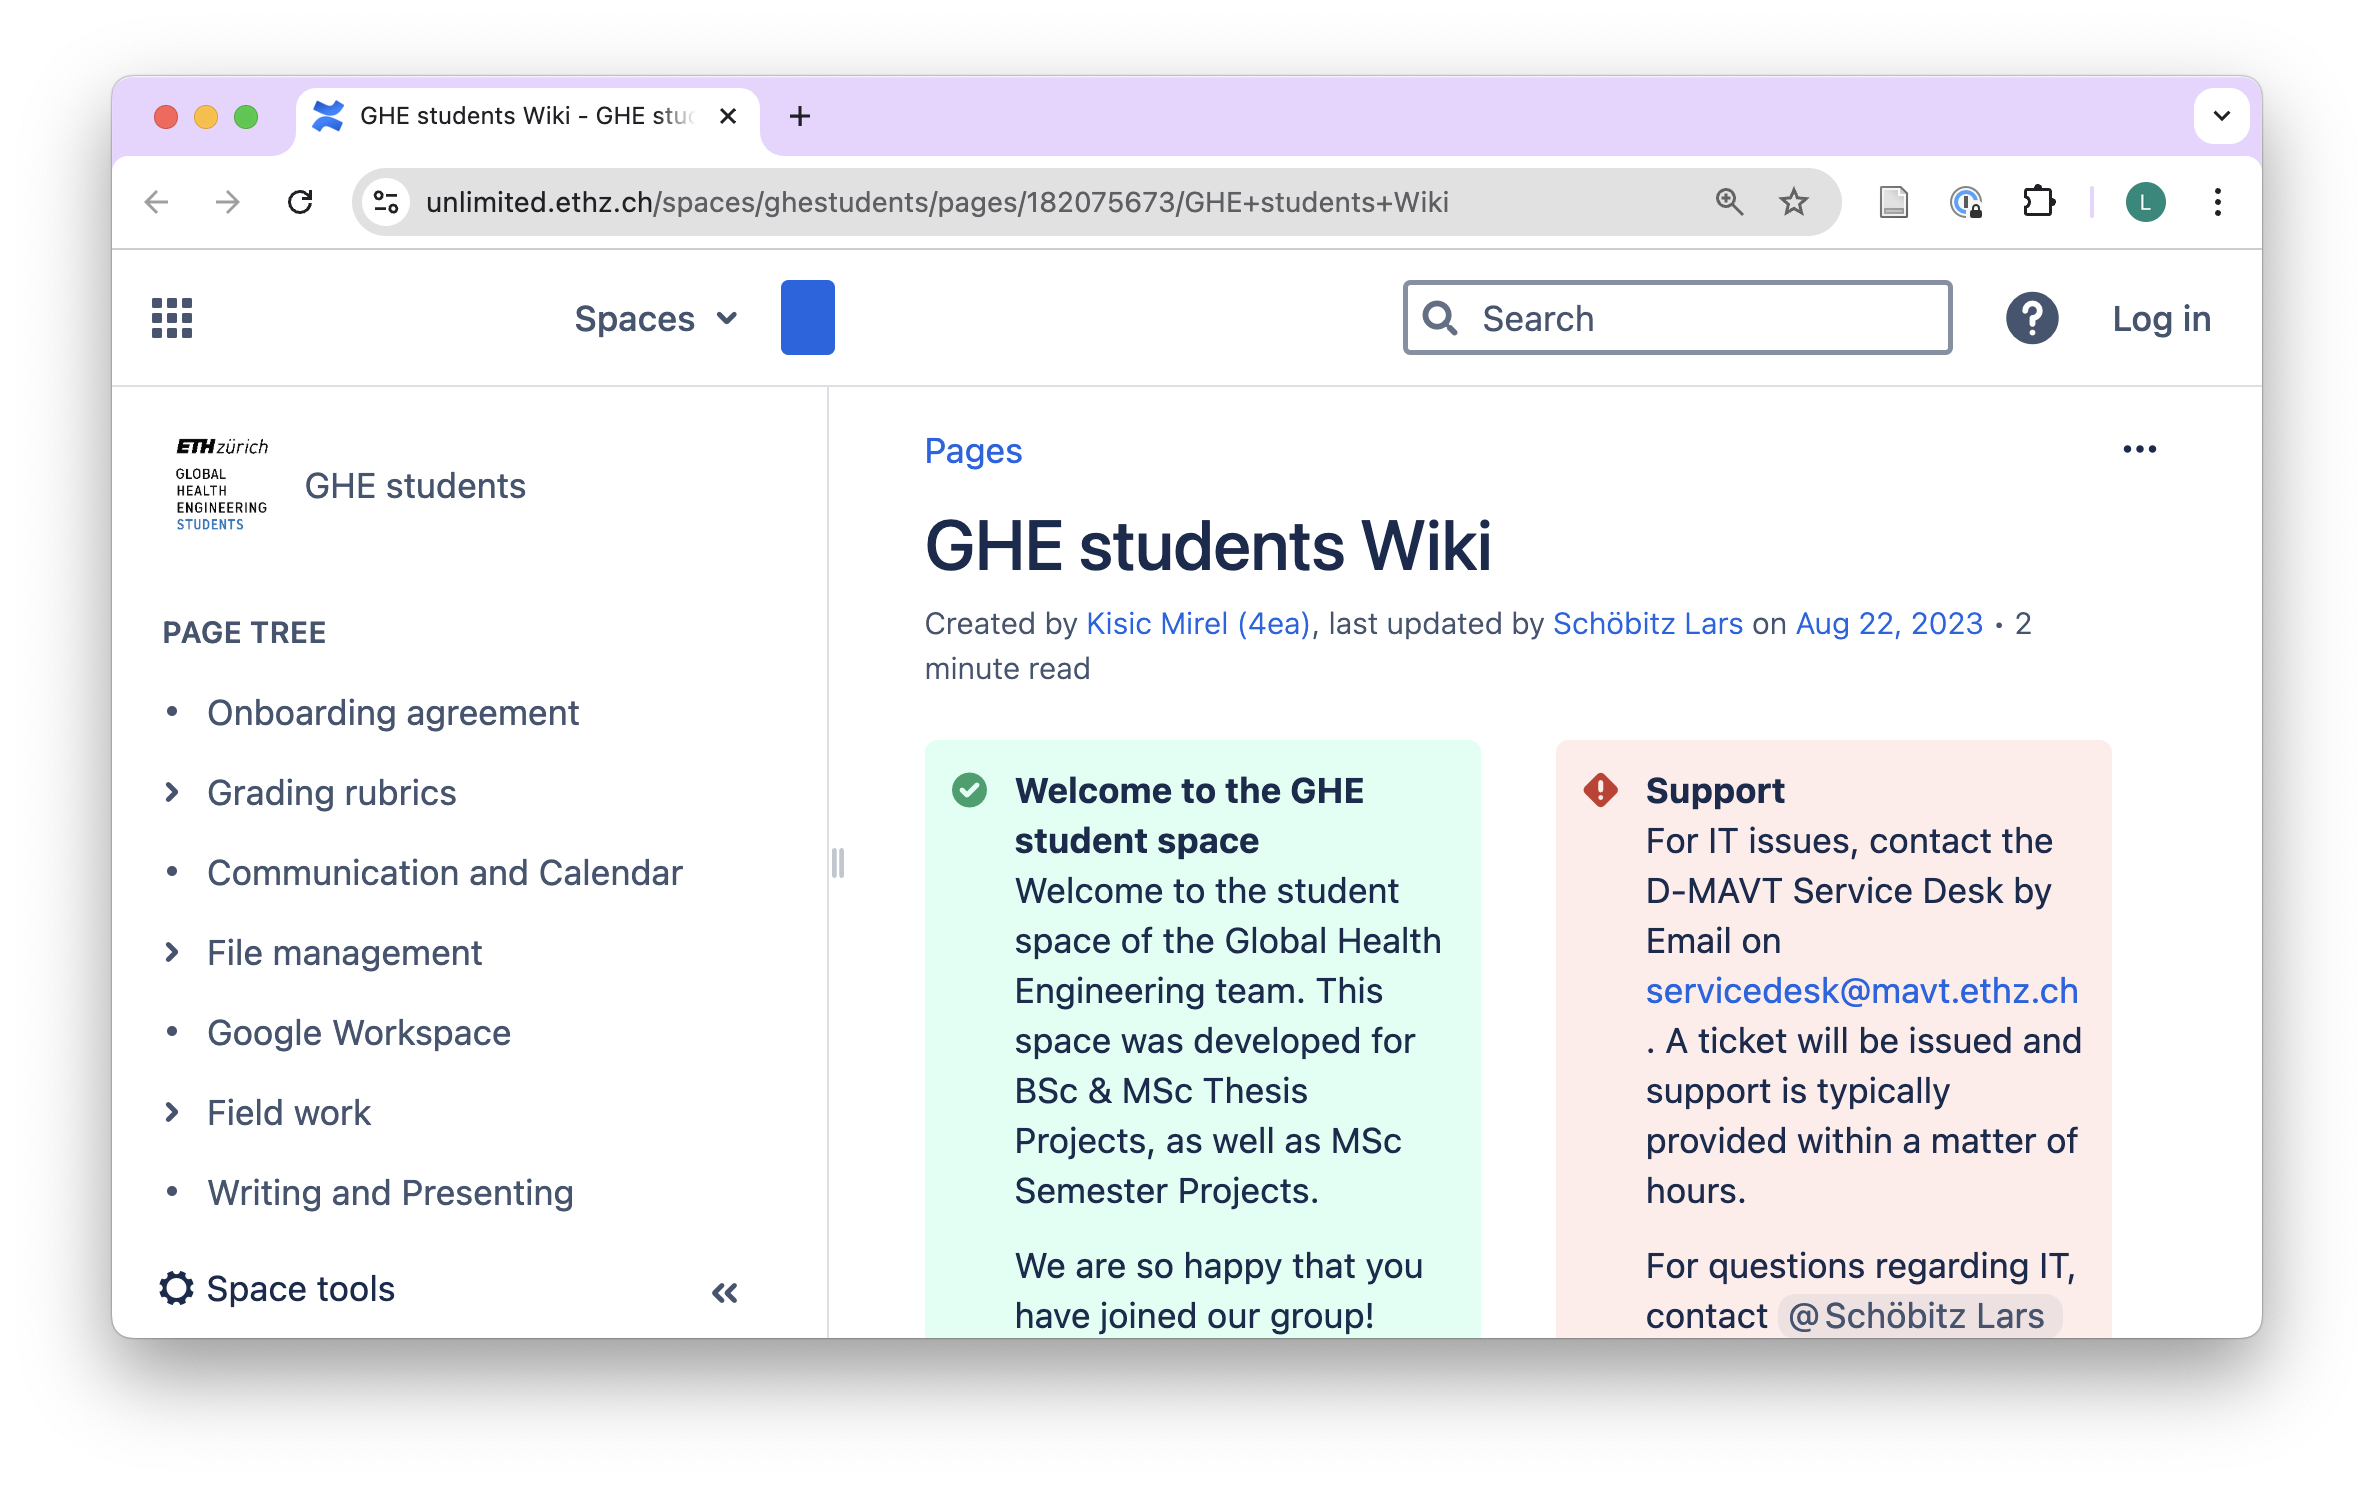The width and height of the screenshot is (2374, 1486).
Task: View site information icon in address bar
Action: pos(386,203)
